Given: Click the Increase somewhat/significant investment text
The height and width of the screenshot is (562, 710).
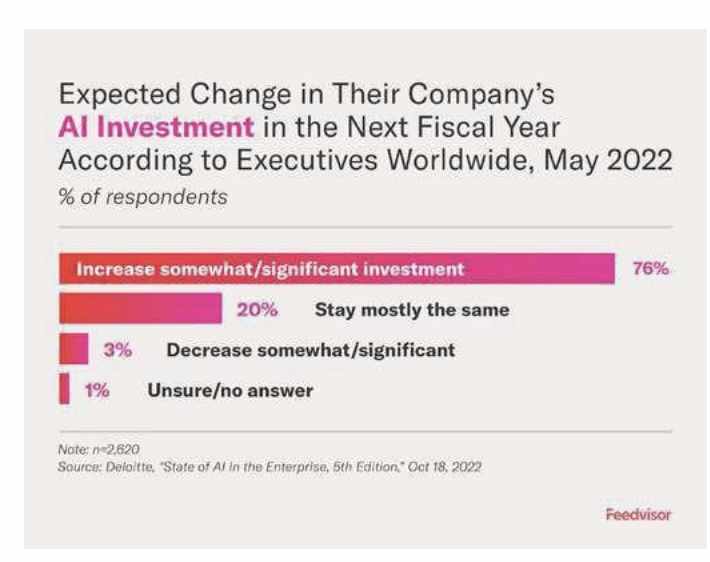Looking at the screenshot, I should [270, 269].
